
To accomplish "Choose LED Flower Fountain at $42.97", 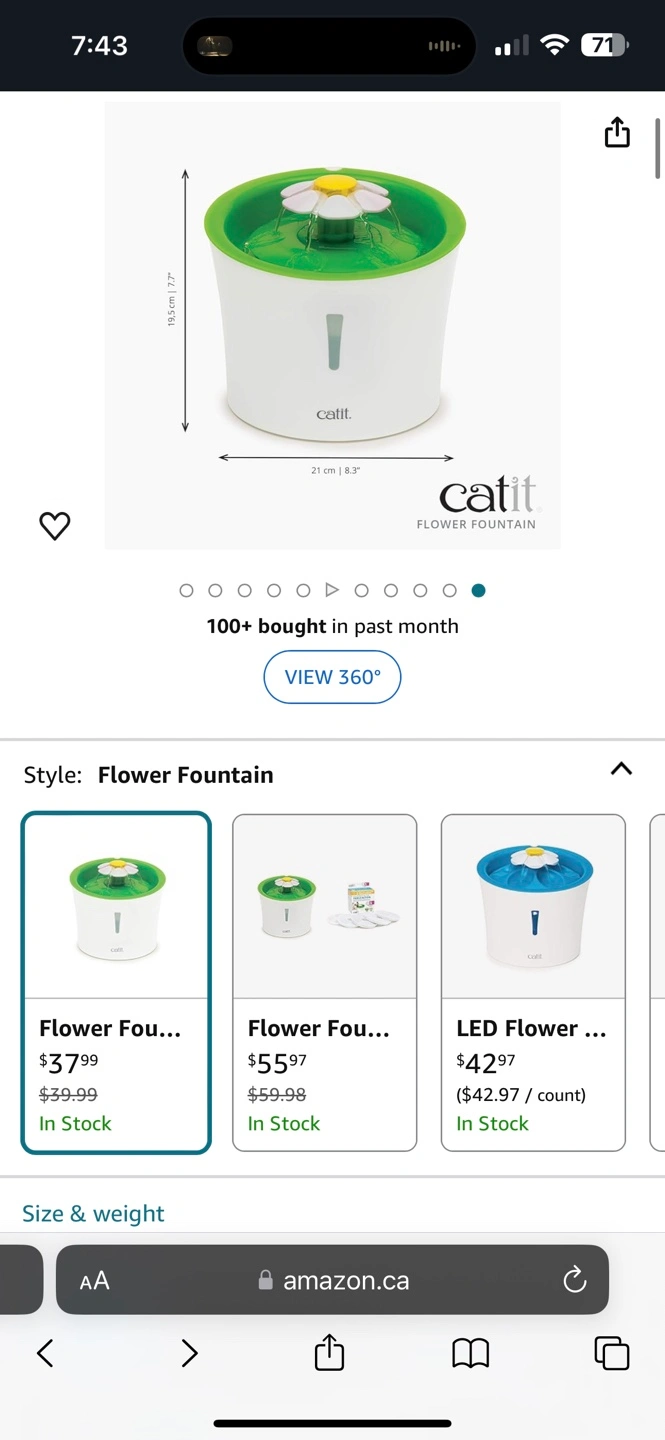I will pyautogui.click(x=533, y=982).
